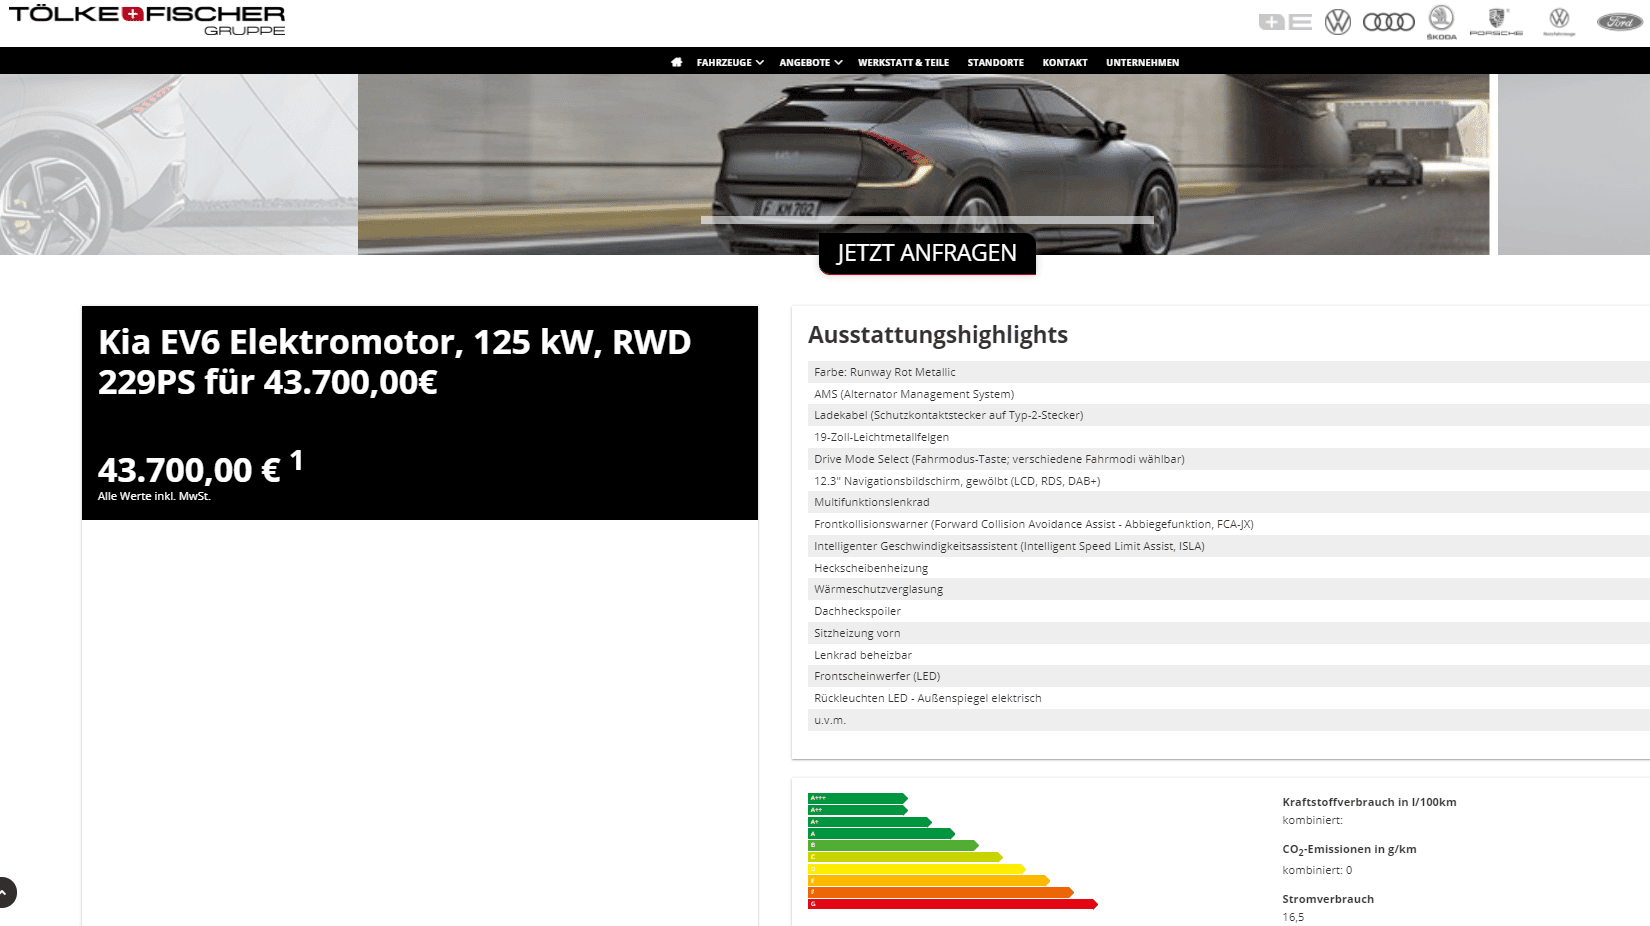Open the Standorte menu item
This screenshot has height=926, width=1650.
click(x=995, y=62)
